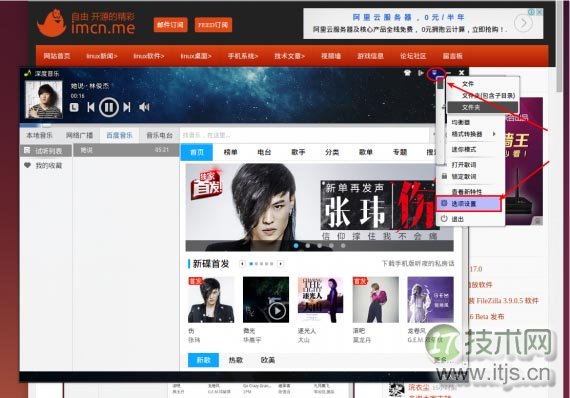Open the FileZilla 3.9.0.5 article link
The width and height of the screenshot is (570, 398).
coord(504,301)
